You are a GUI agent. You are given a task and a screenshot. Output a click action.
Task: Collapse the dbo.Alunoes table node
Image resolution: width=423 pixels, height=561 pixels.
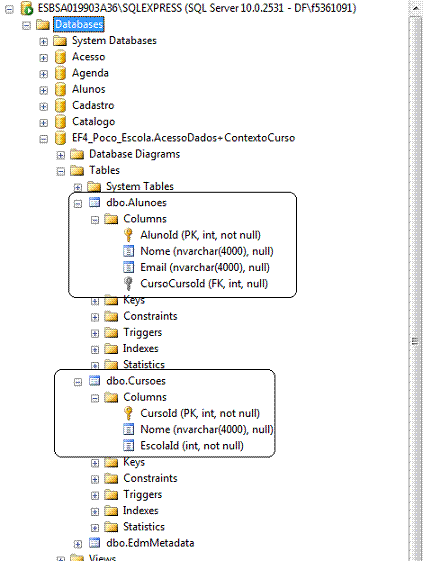78,204
